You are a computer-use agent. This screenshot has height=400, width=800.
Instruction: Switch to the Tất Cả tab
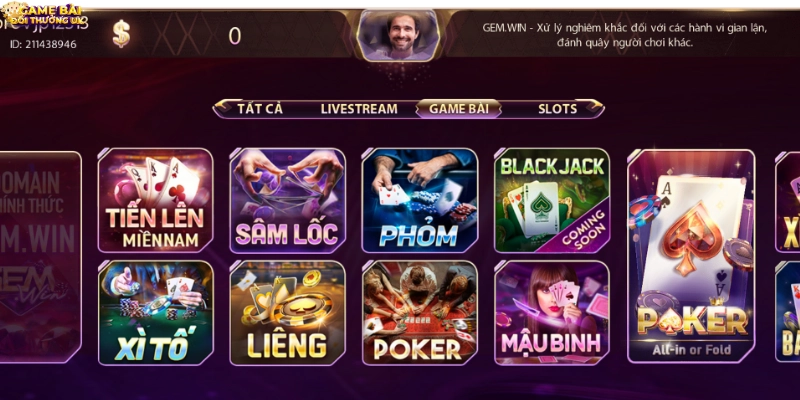point(260,109)
